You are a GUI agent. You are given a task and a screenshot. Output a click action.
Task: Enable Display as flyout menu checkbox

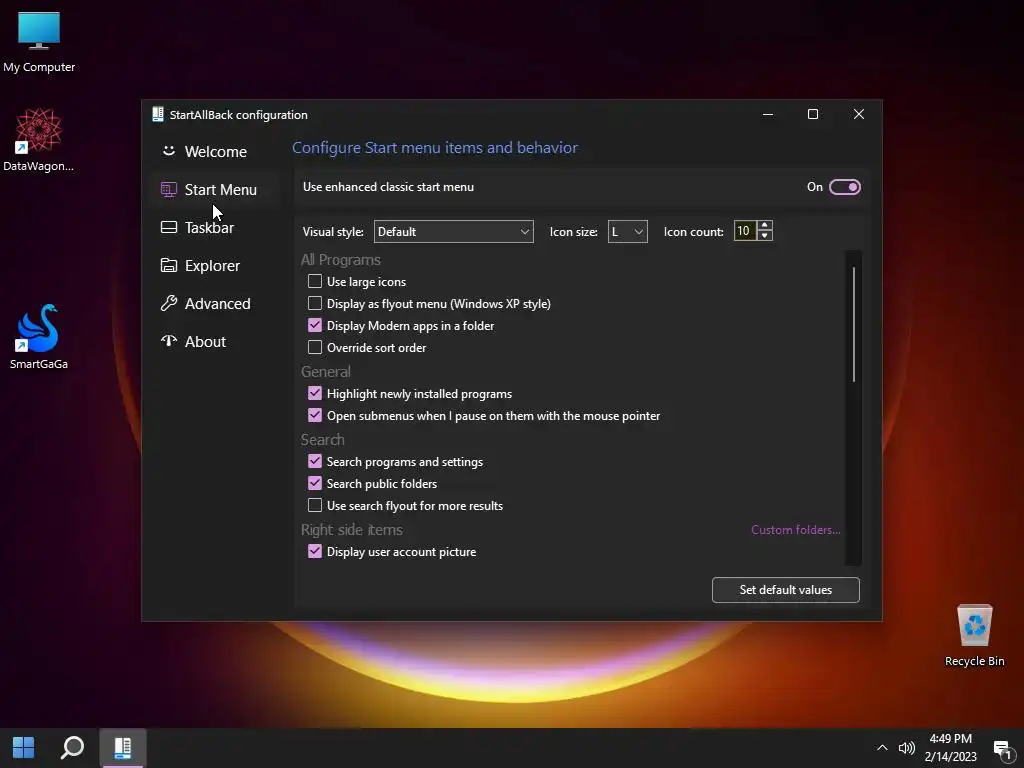[315, 304]
